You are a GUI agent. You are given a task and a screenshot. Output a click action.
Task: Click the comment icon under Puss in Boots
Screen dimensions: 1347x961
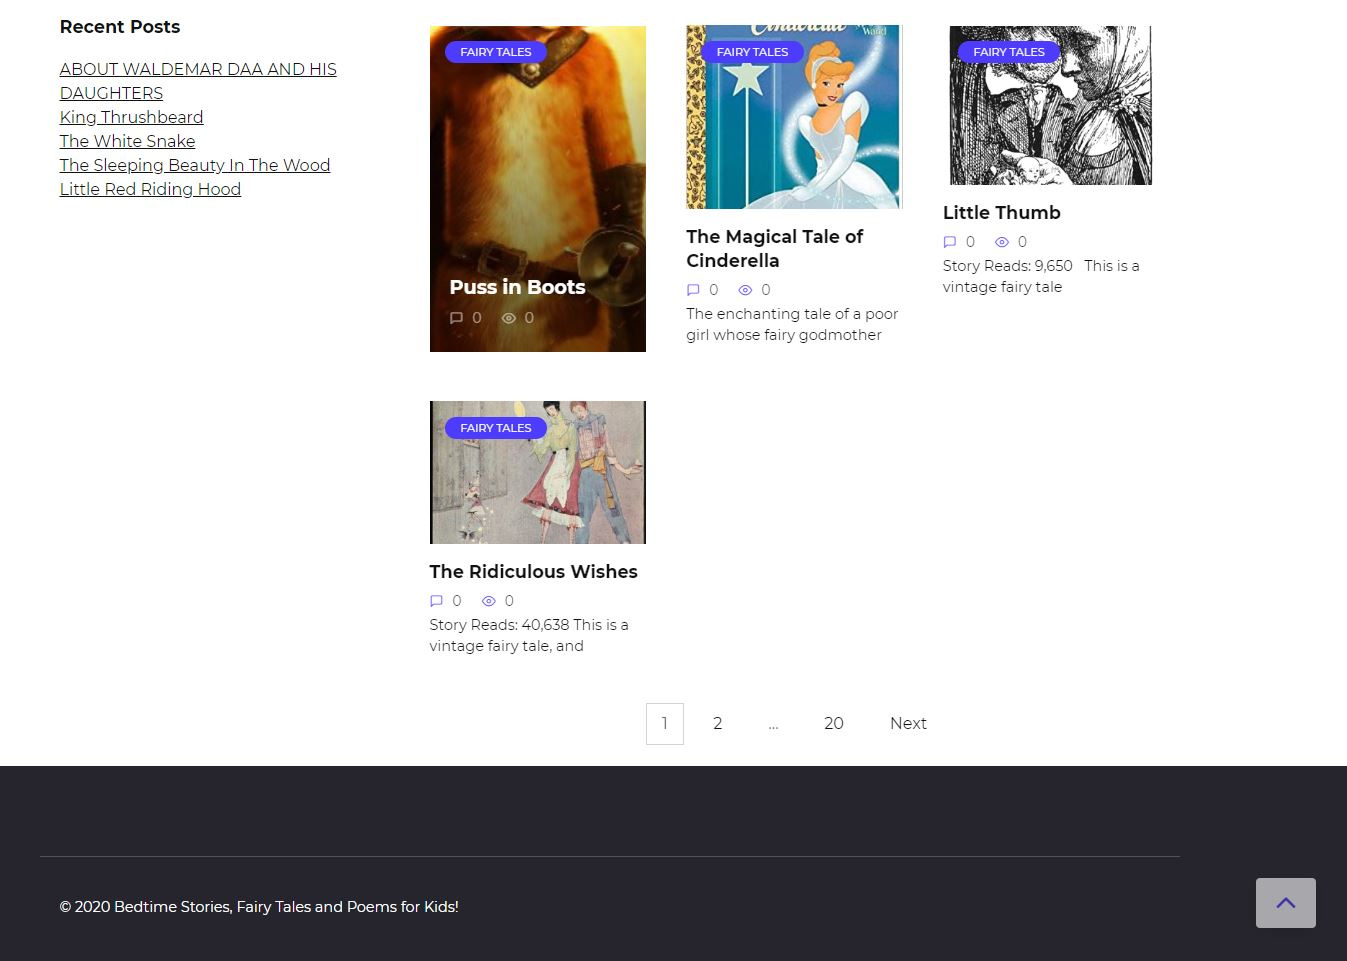456,318
